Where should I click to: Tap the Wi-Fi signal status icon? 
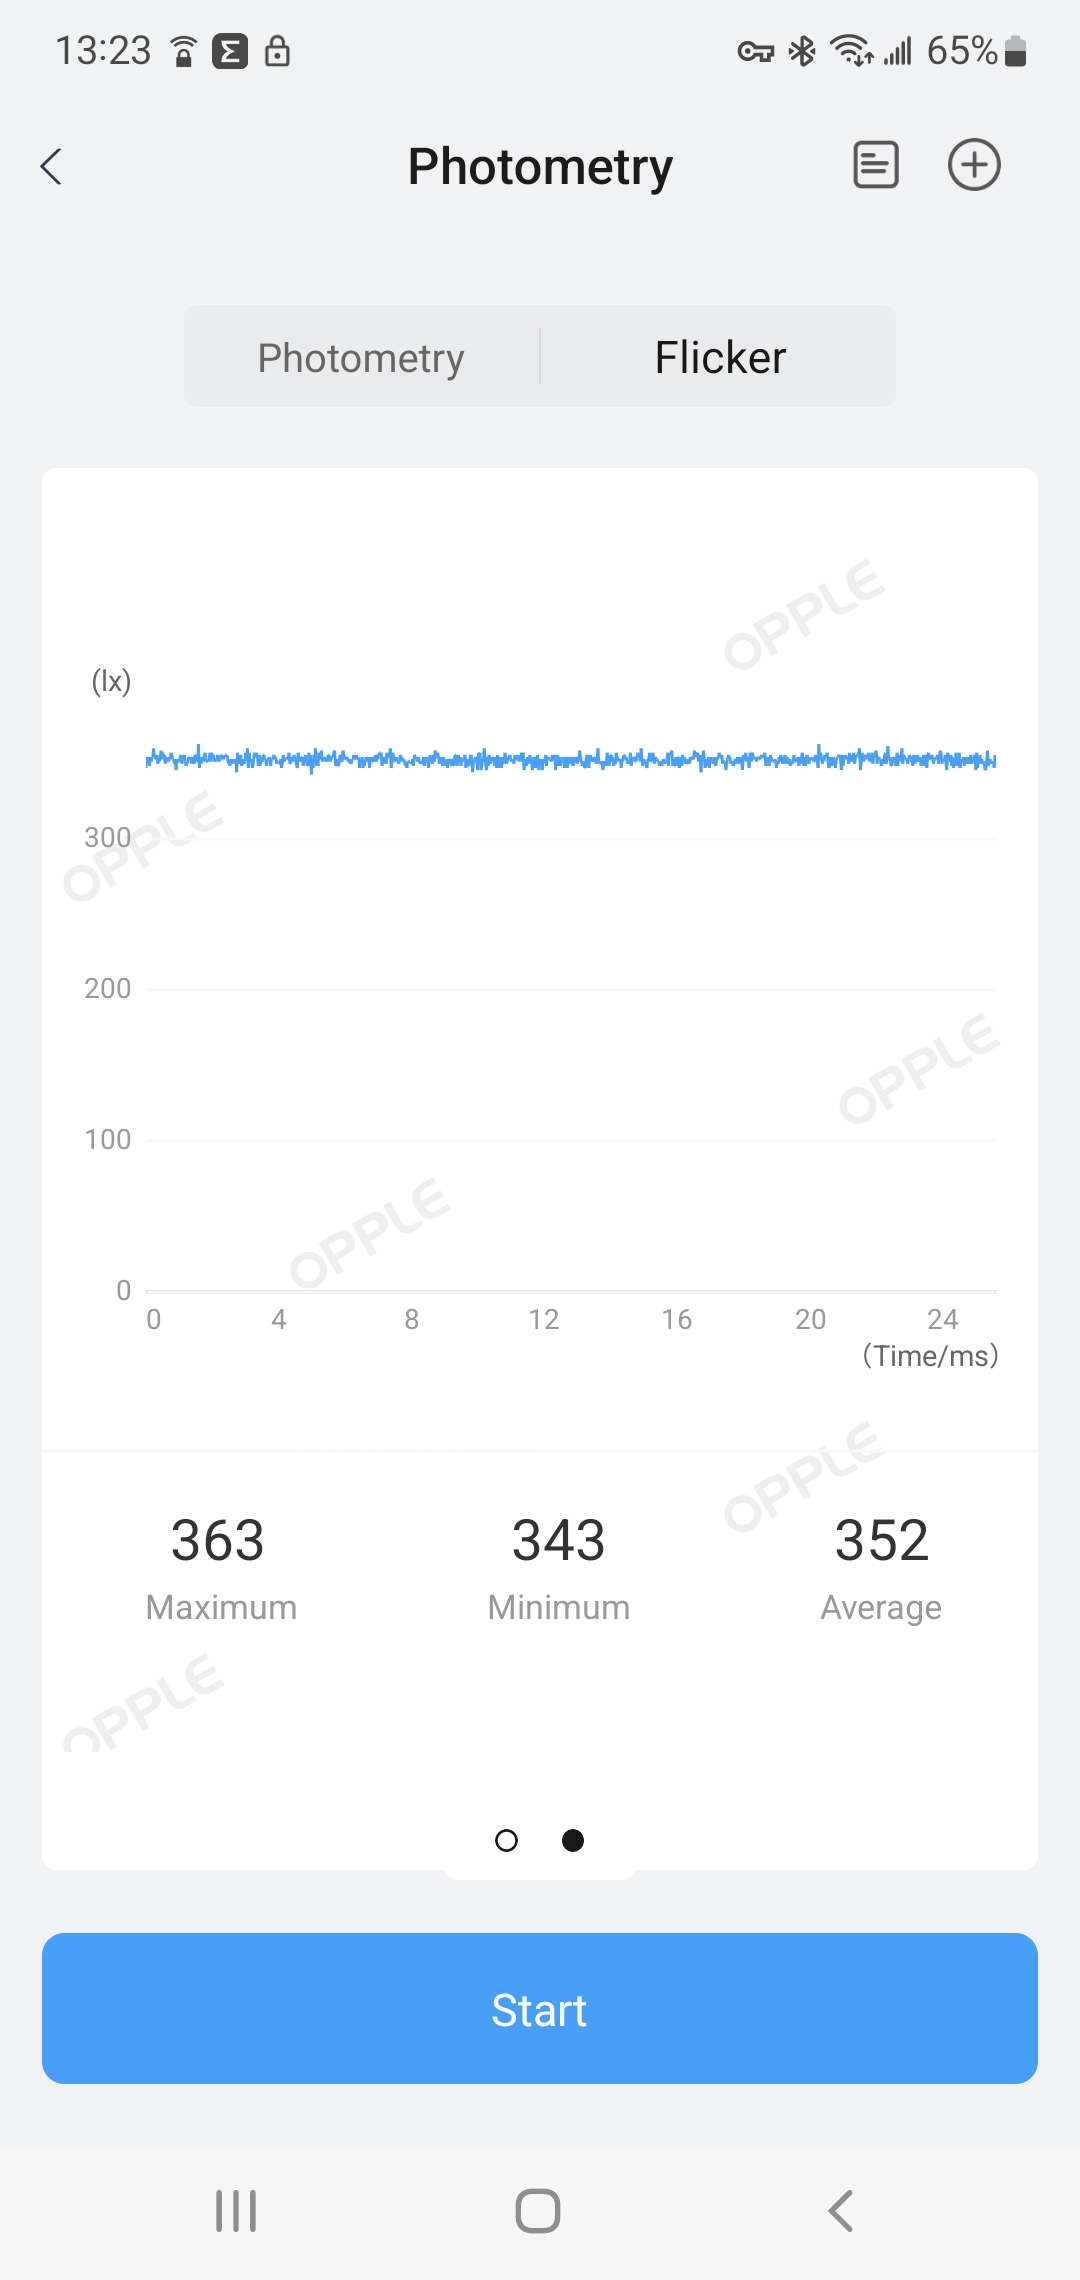coord(851,51)
